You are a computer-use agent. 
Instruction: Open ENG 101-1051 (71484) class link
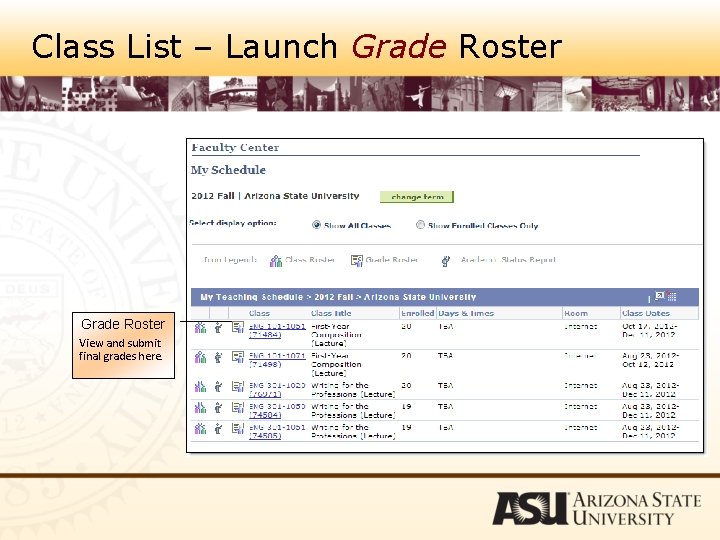pyautogui.click(x=277, y=331)
